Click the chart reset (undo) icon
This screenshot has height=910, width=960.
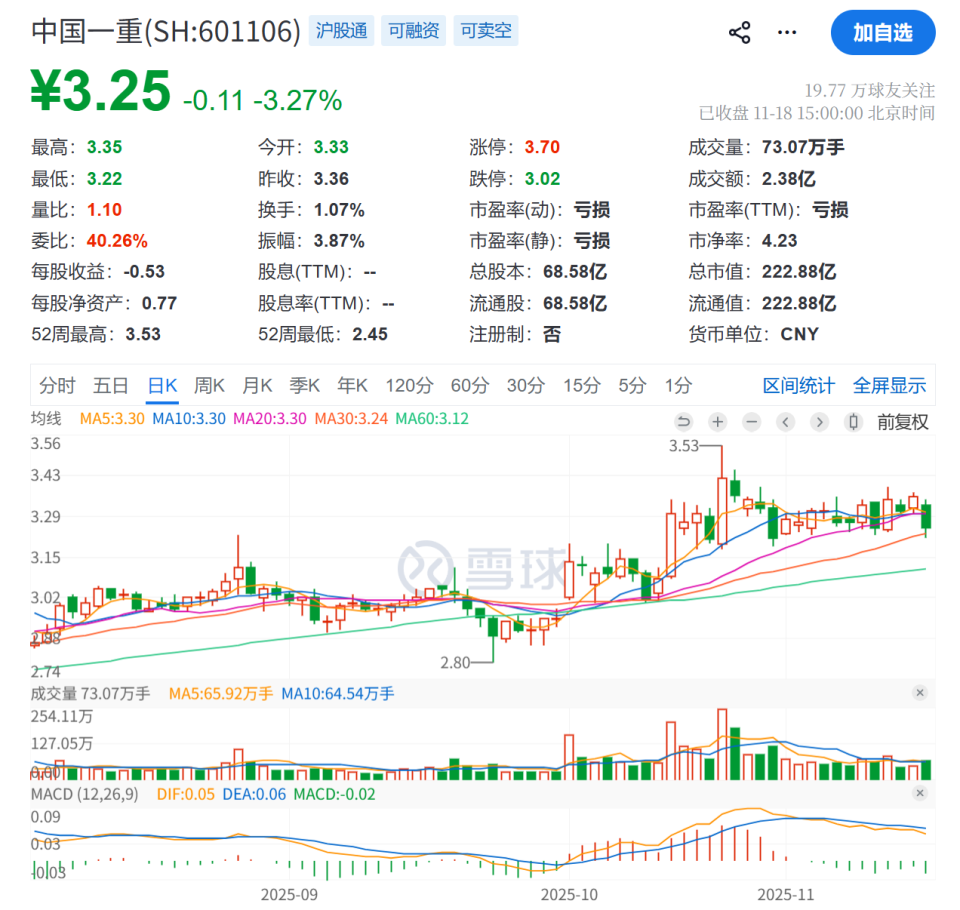coord(684,422)
